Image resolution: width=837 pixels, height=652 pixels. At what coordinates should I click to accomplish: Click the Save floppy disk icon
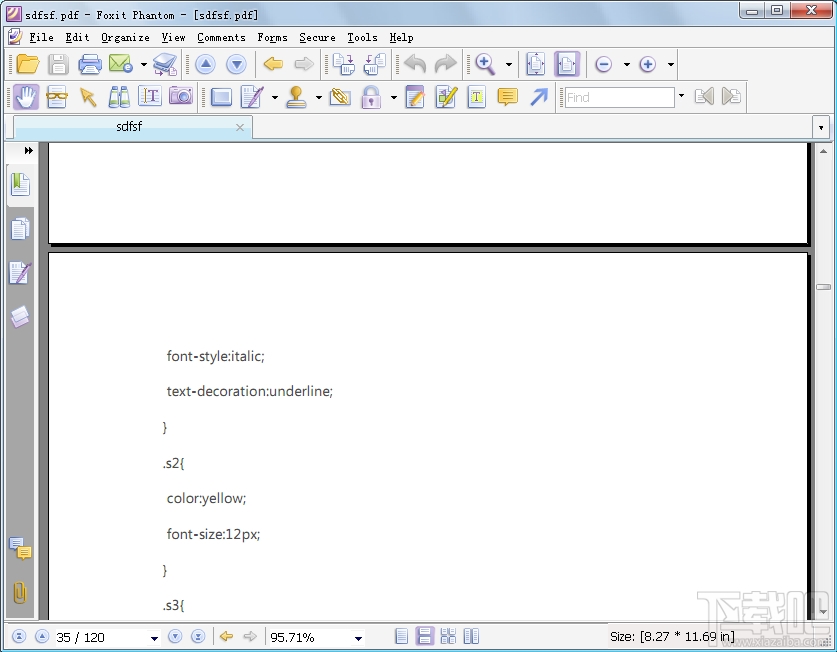pos(58,65)
